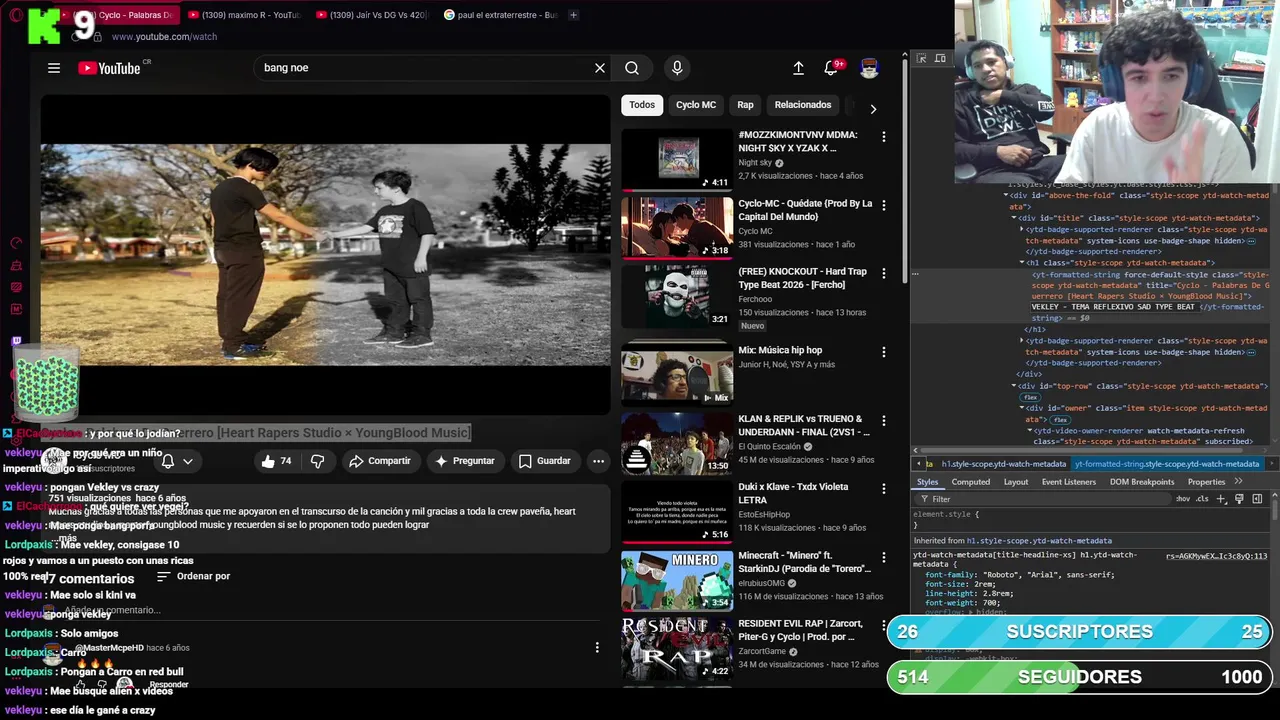Click the 'Añade un comentario' field
The height and width of the screenshot is (720, 1280).
tap(110, 610)
